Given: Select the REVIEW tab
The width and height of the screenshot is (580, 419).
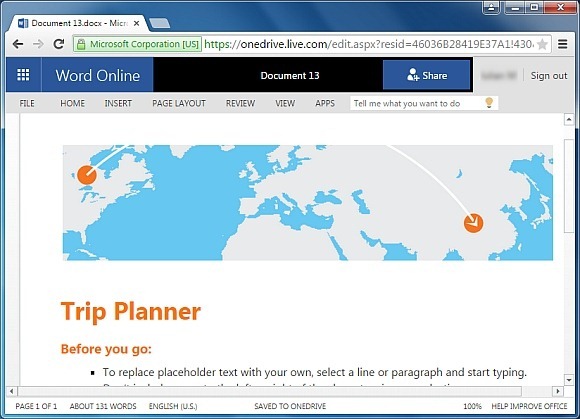Looking at the screenshot, I should (x=240, y=104).
